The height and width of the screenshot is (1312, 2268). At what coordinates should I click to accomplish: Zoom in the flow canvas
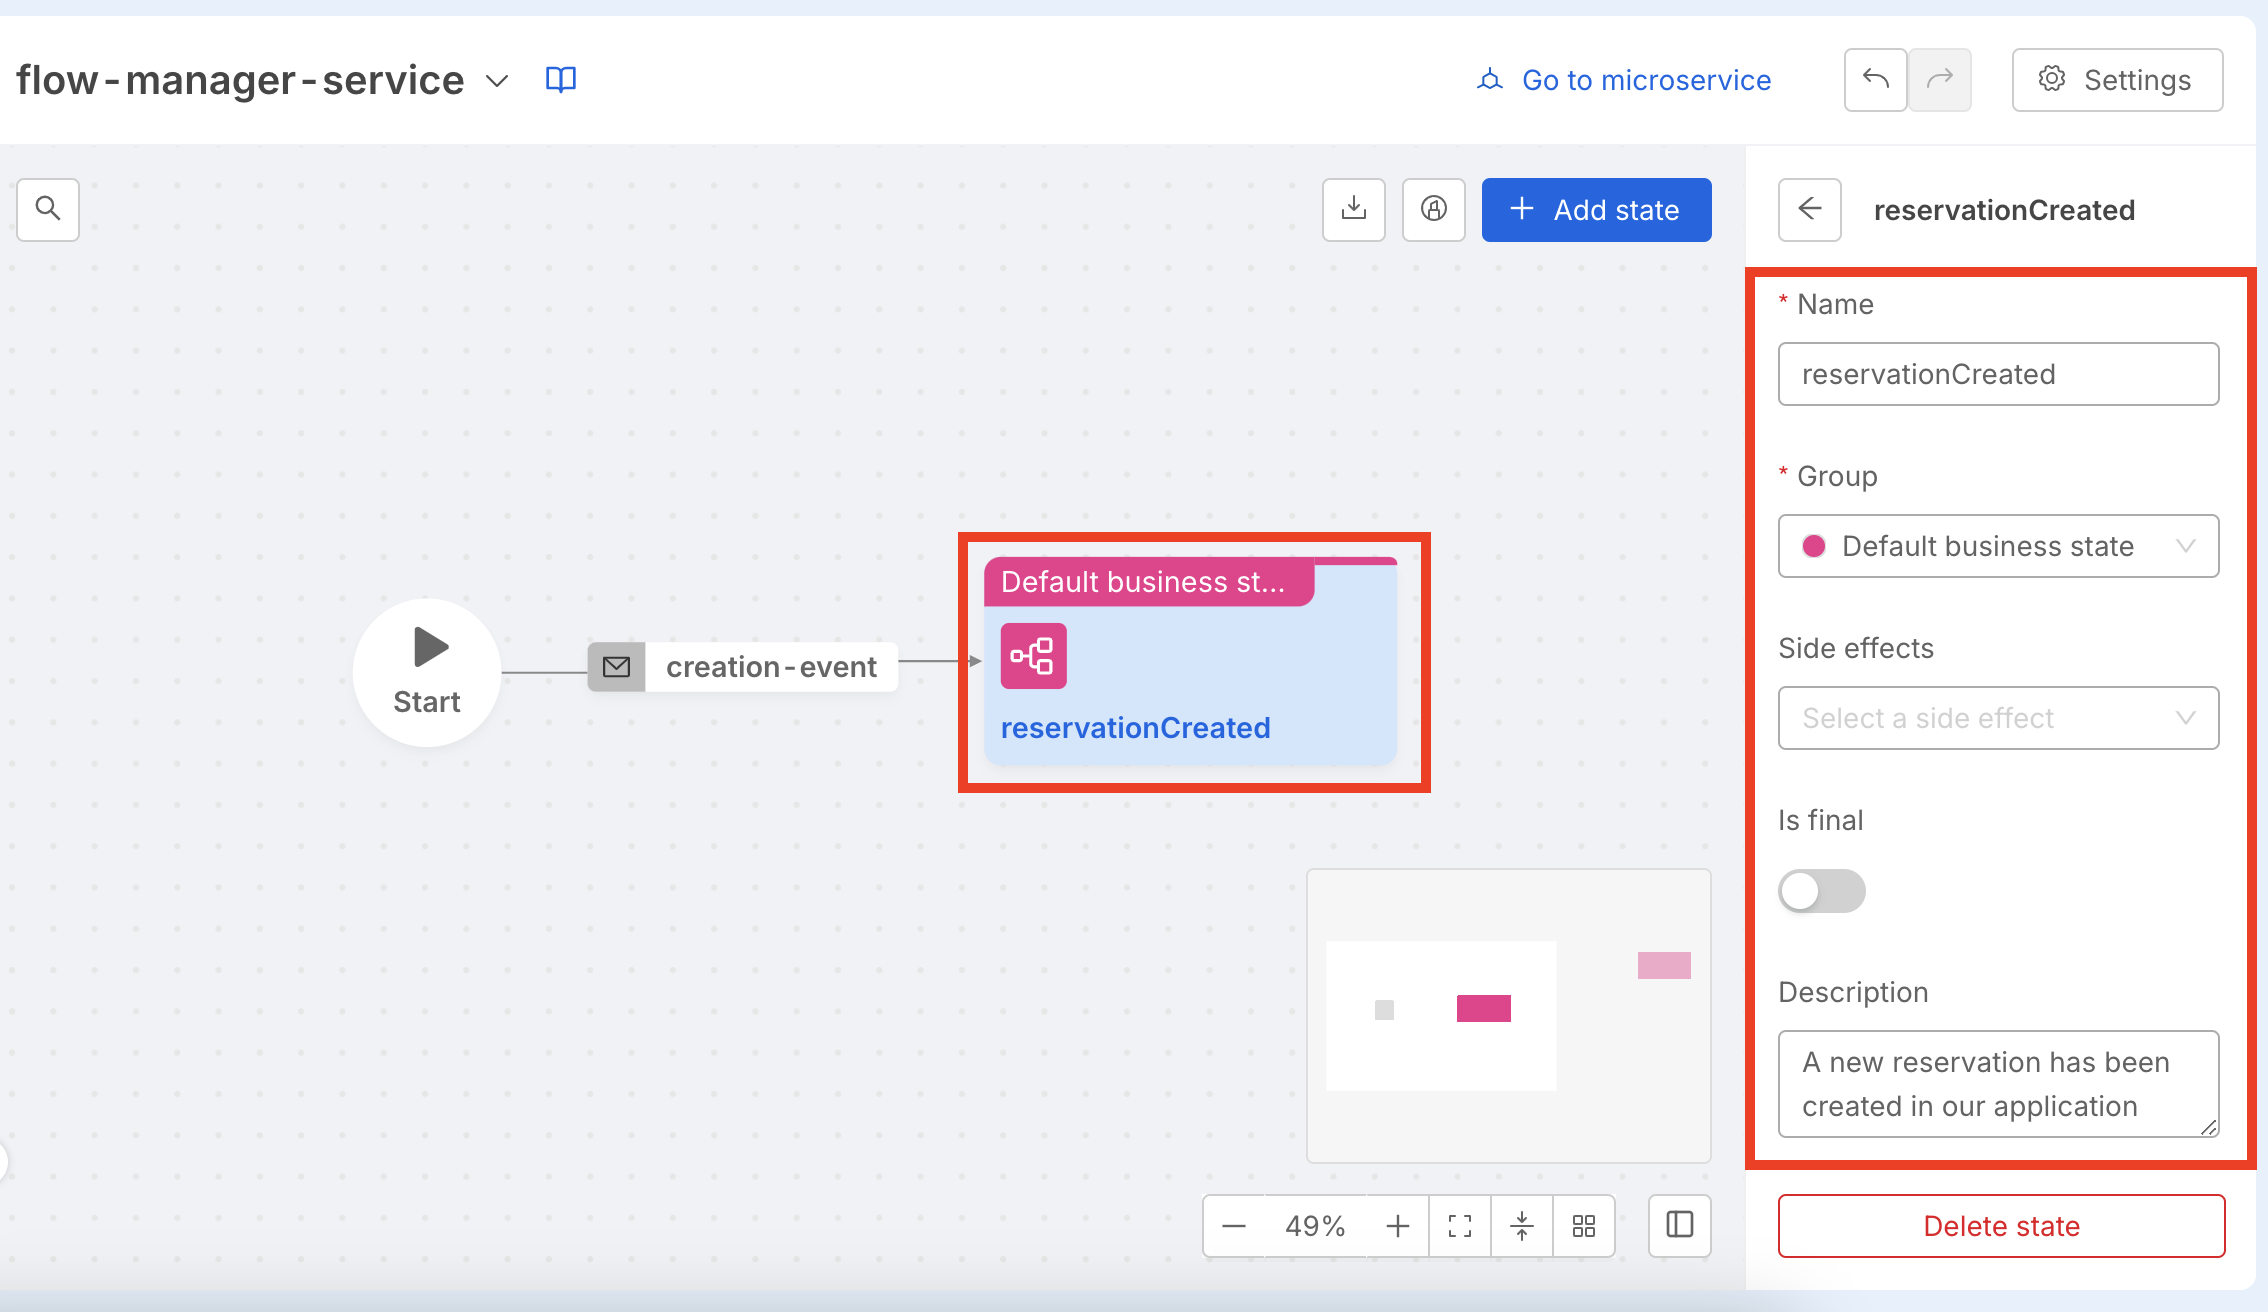point(1397,1226)
